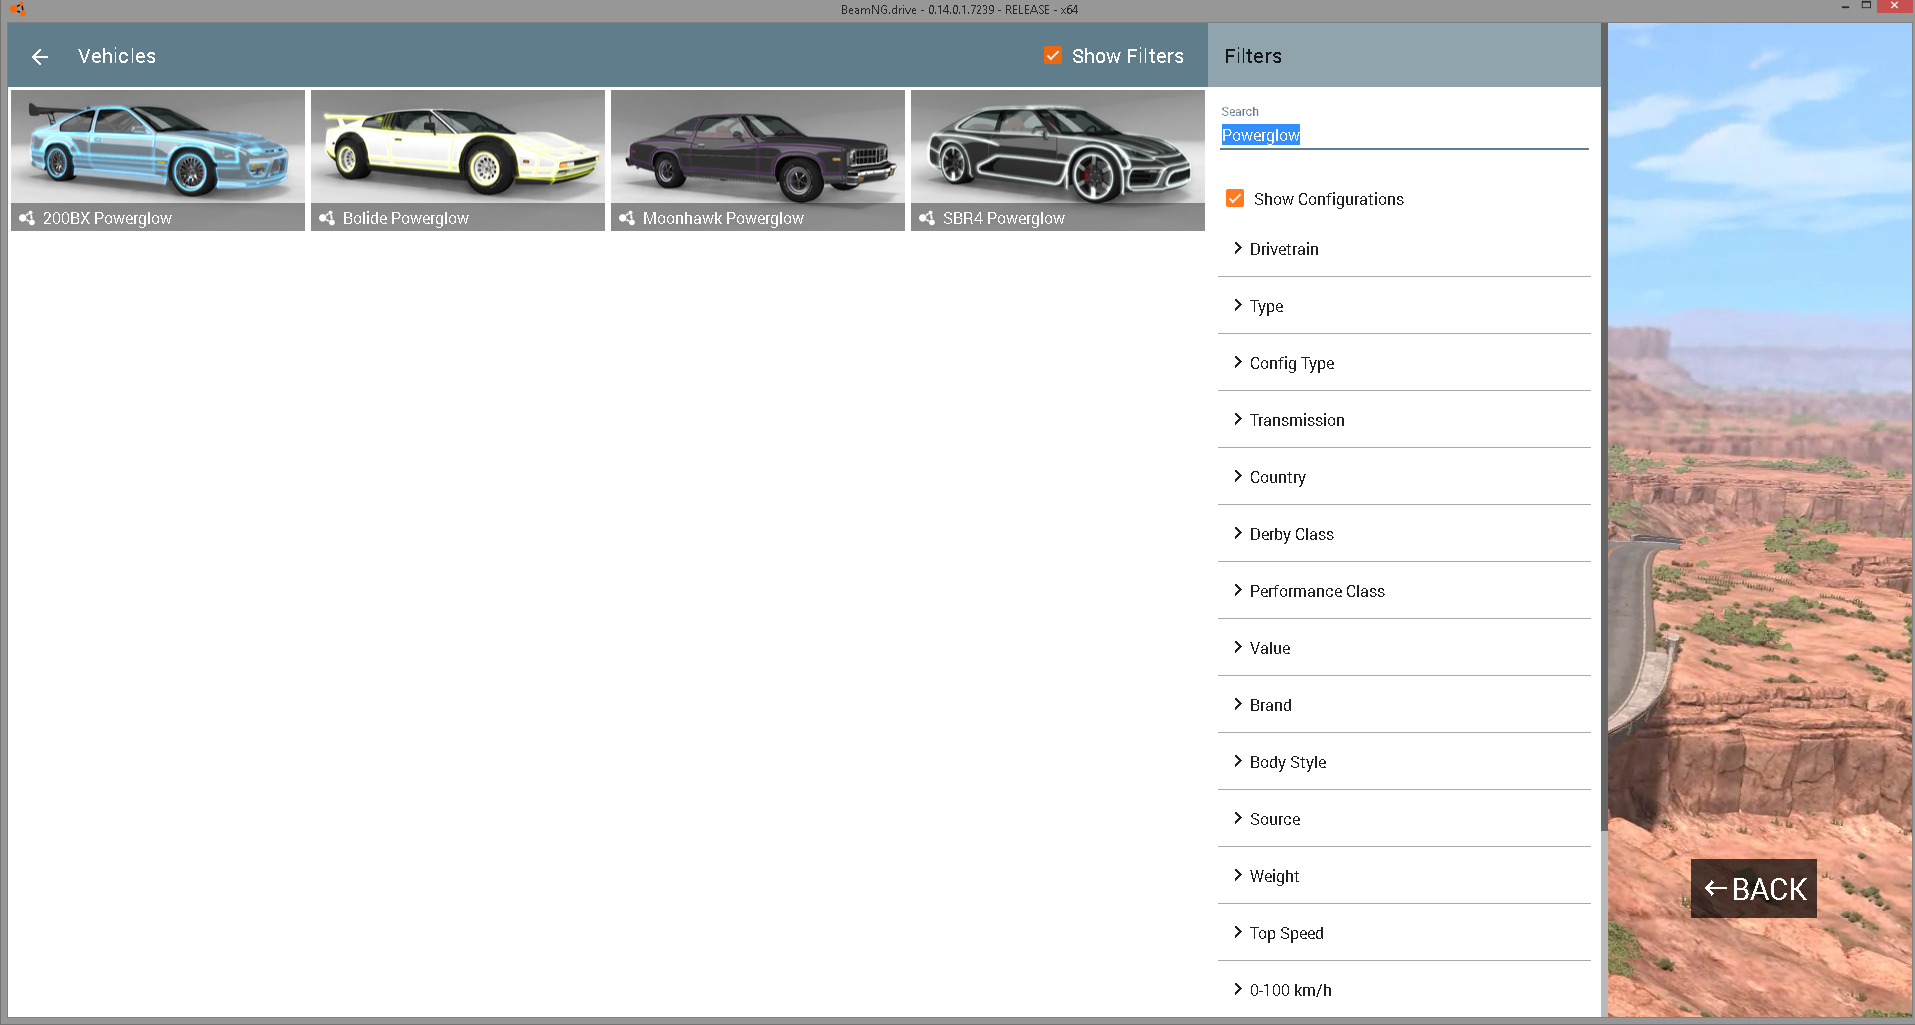
Task: Toggle the Show Filters checkbox
Action: (x=1052, y=56)
